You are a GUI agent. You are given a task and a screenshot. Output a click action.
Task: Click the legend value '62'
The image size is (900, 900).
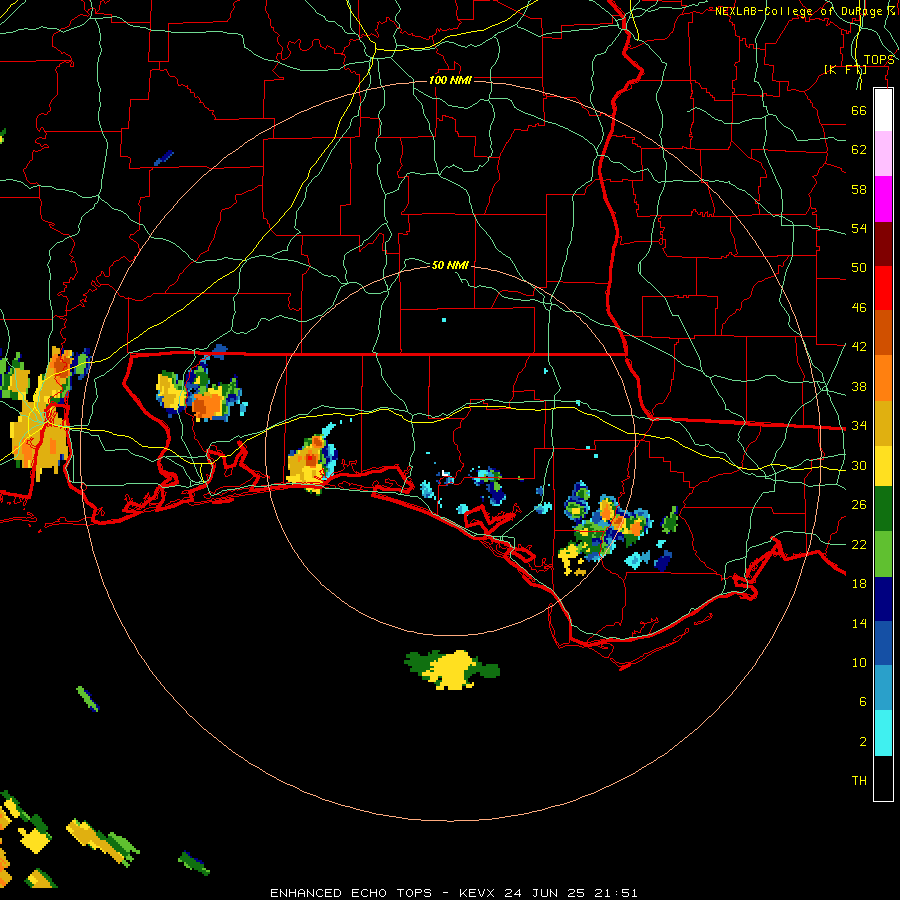[859, 150]
